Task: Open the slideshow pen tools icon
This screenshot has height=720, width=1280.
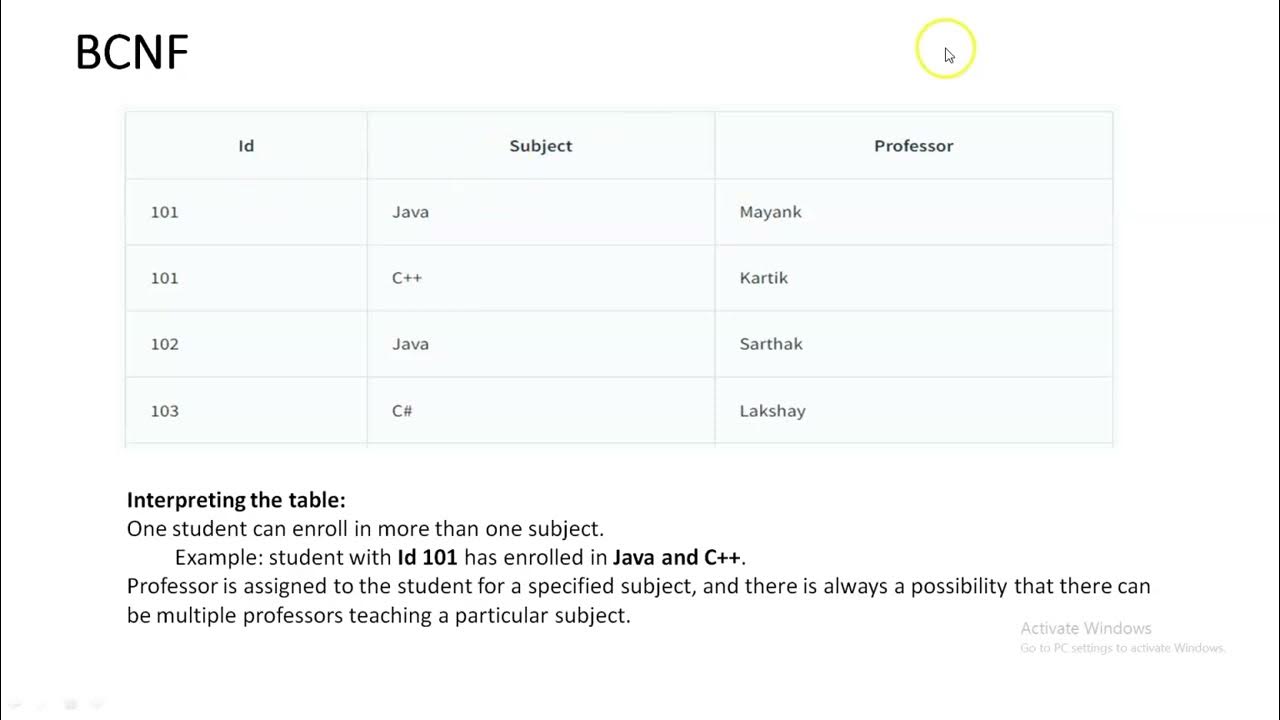Action: click(x=70, y=705)
